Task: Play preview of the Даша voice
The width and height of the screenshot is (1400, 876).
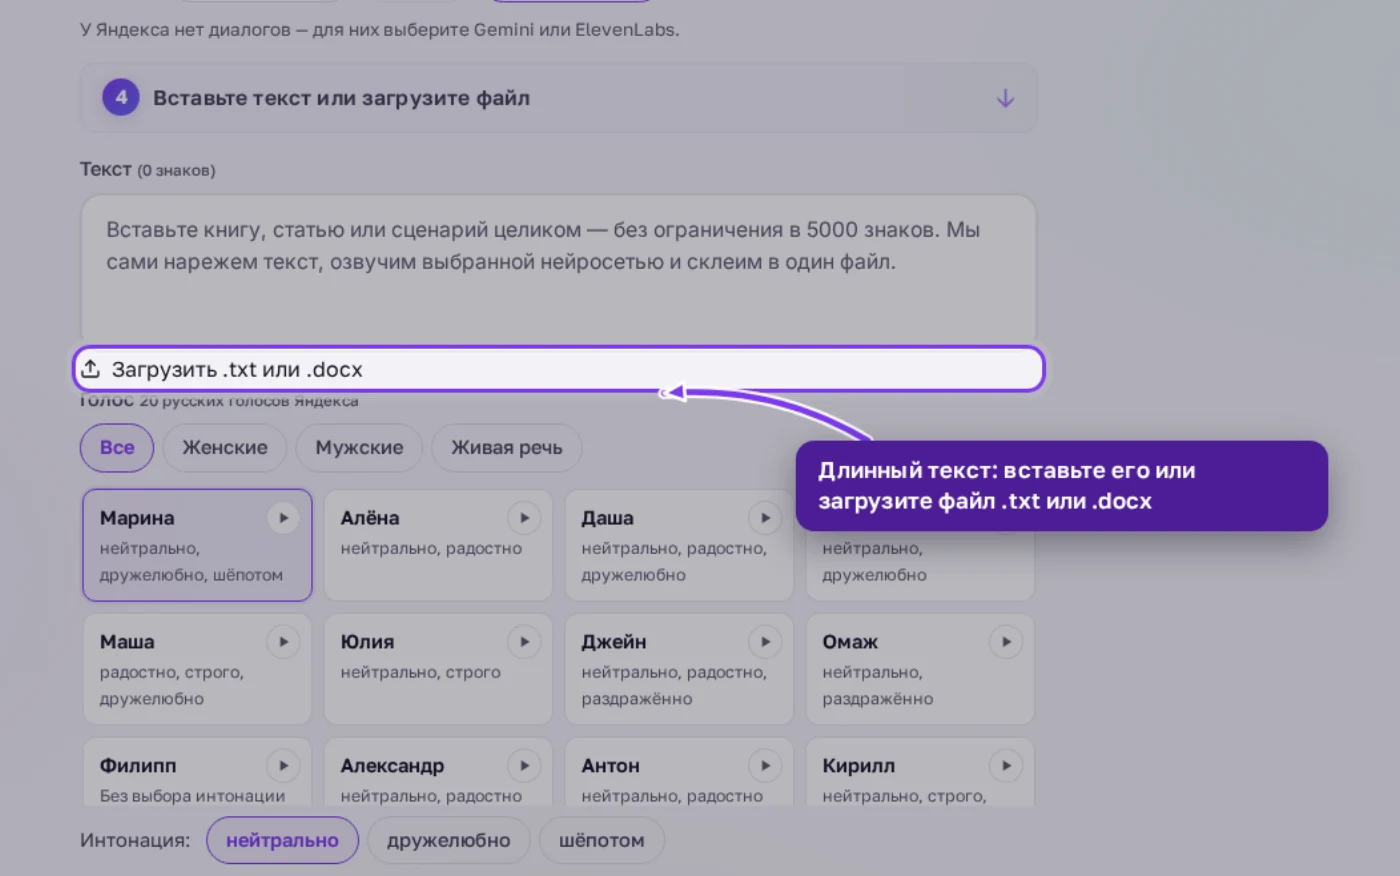Action: pos(766,518)
